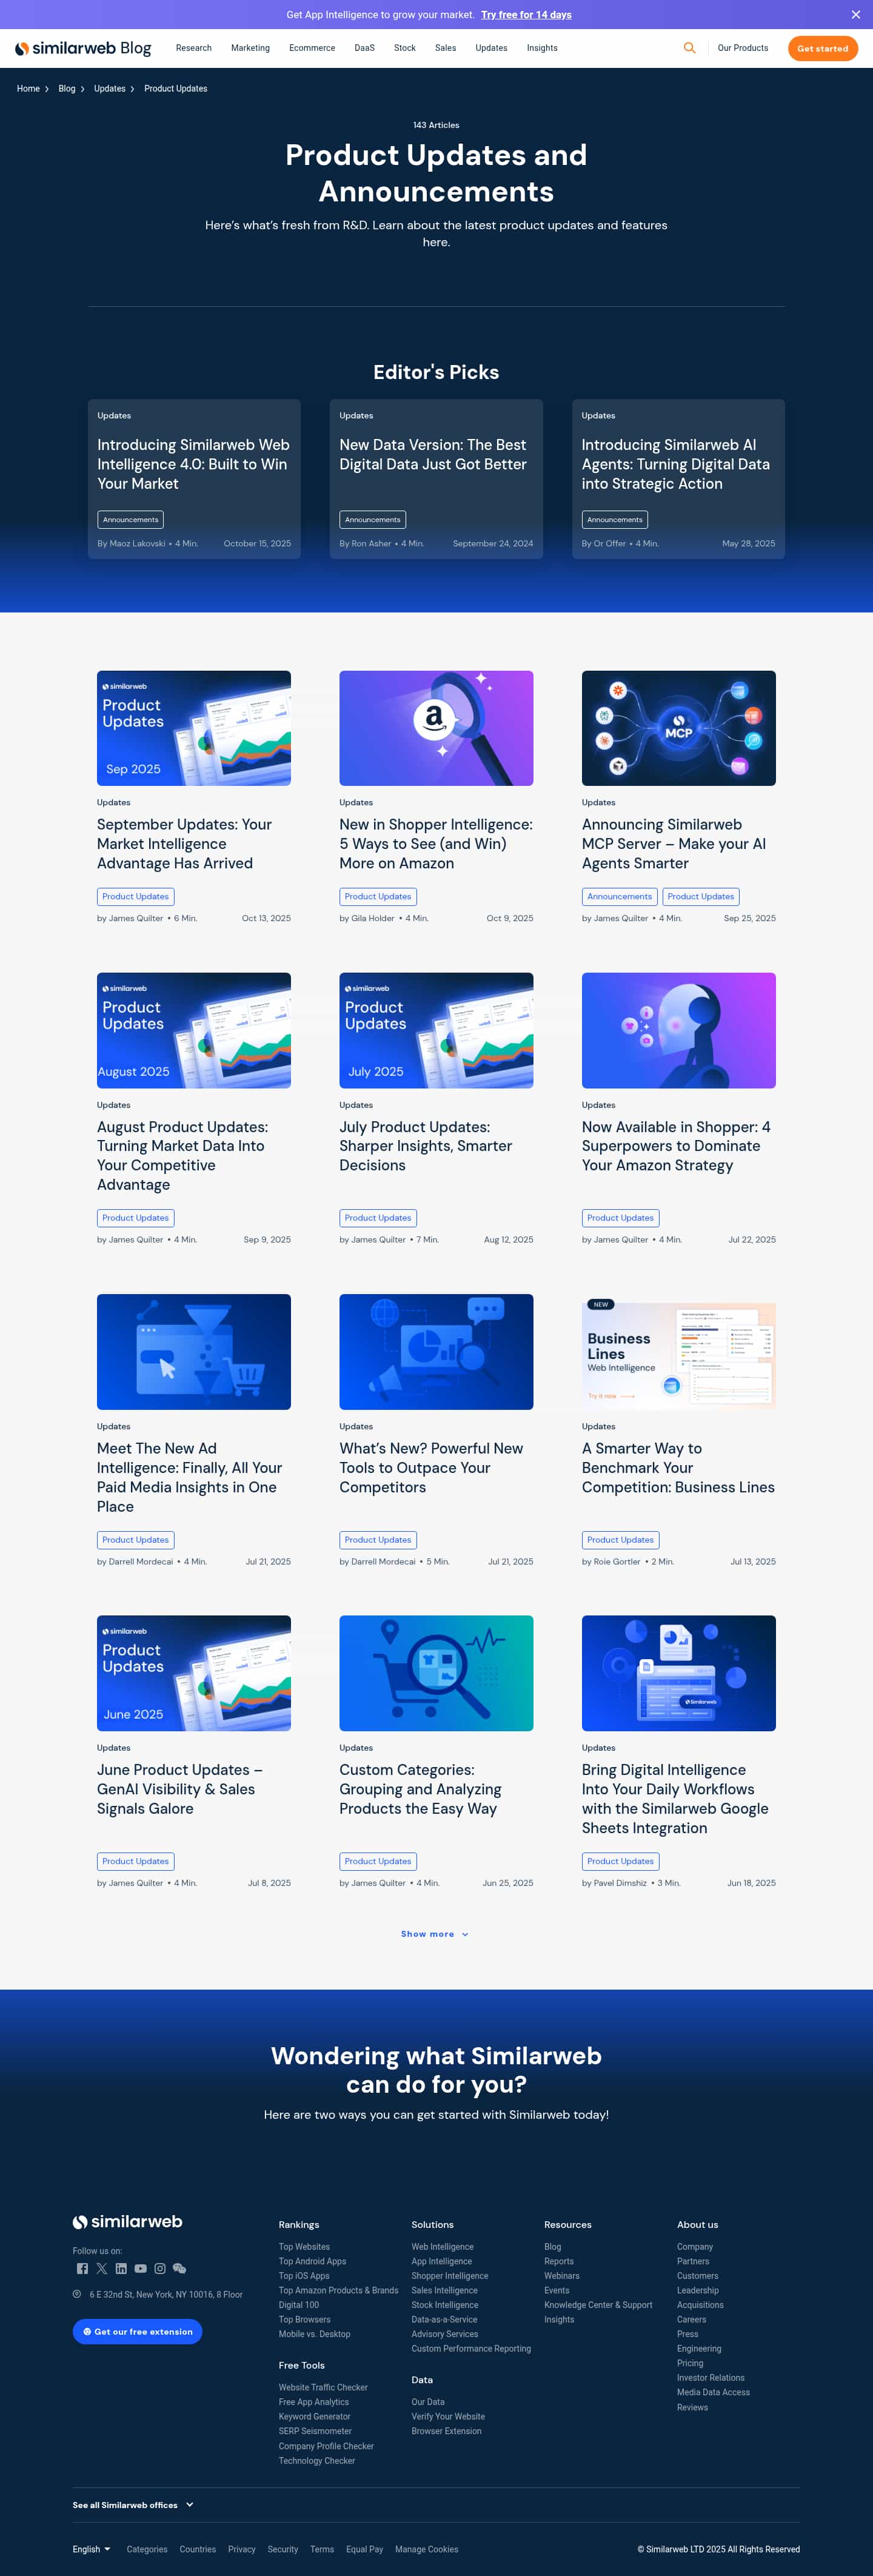Click the footer Similarweb logo
Screen dimensions: 873x2576
(127, 2221)
